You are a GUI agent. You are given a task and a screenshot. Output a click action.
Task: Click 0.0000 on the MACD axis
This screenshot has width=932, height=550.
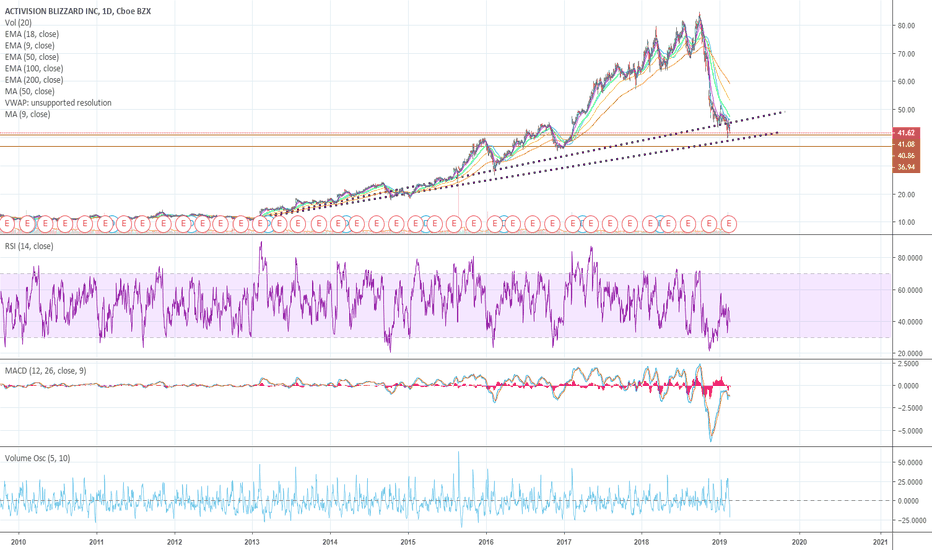click(908, 386)
